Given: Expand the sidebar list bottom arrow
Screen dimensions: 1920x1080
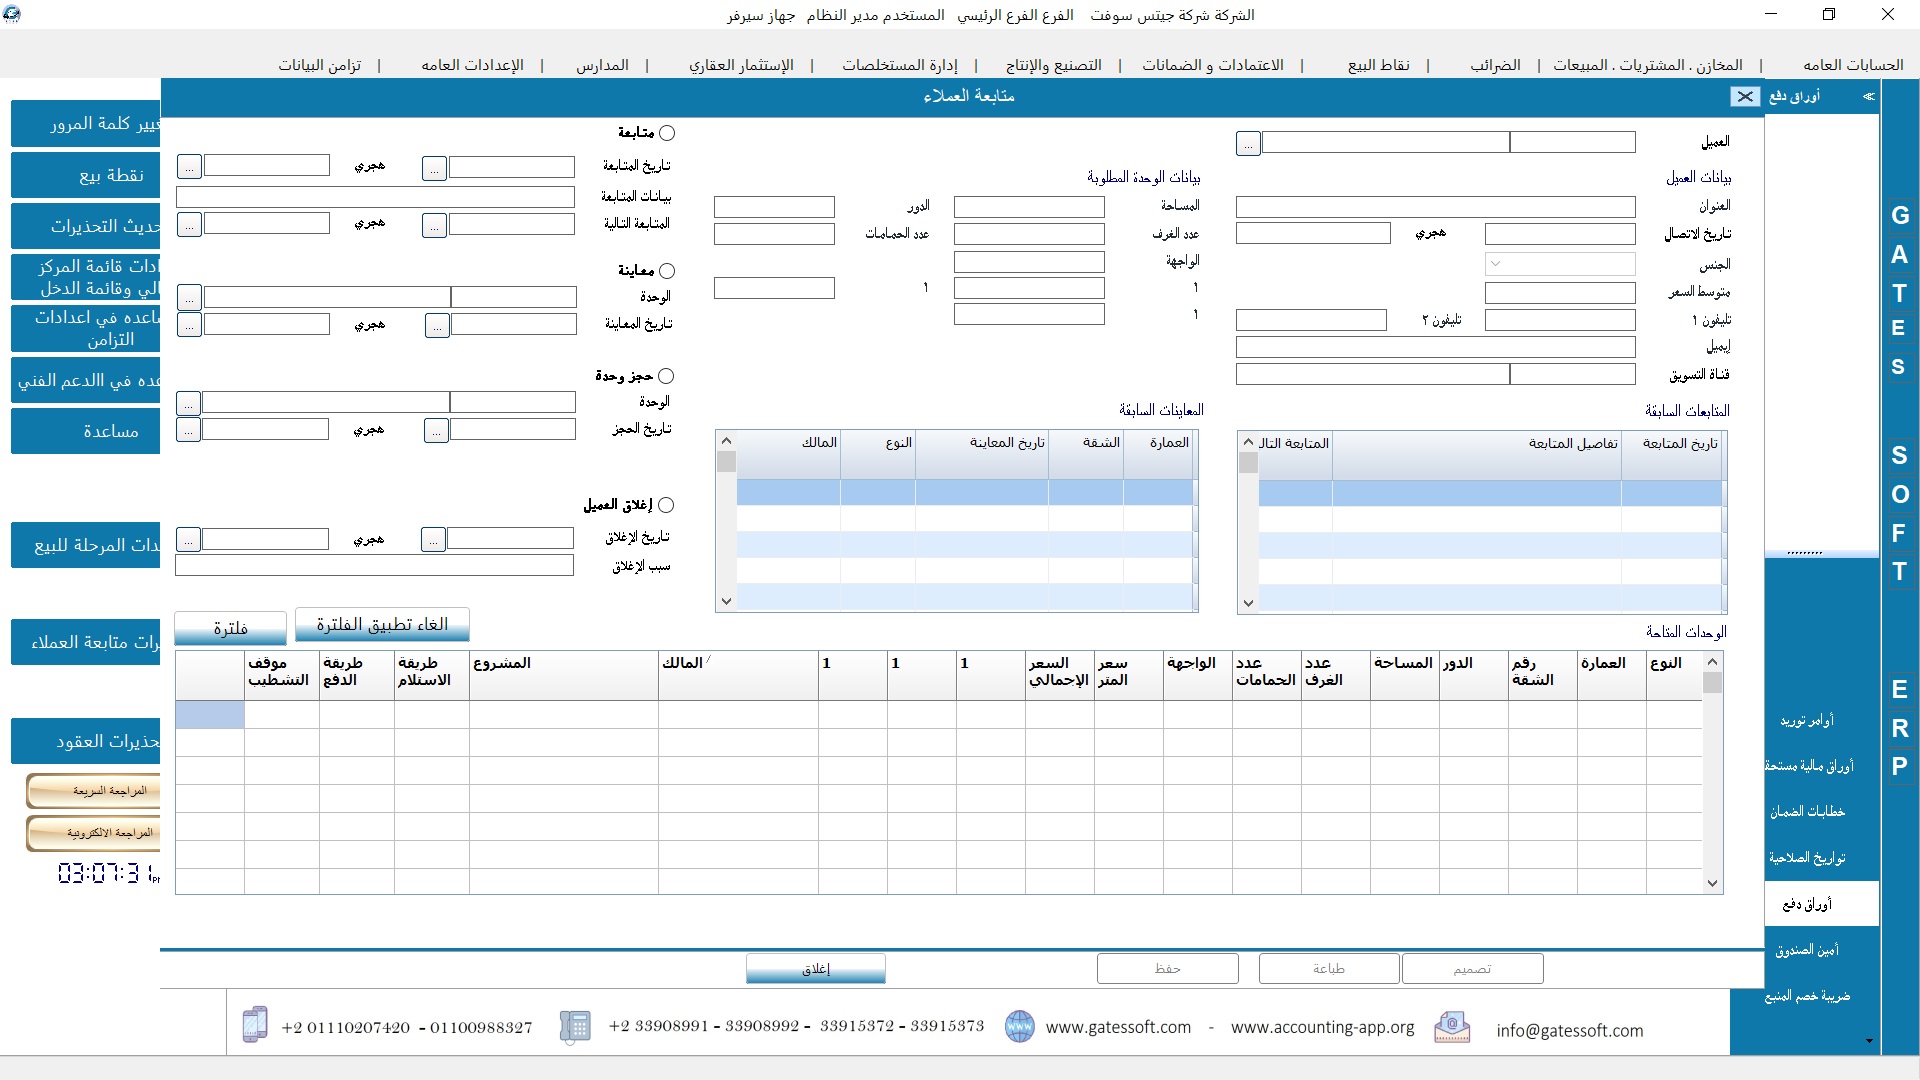Looking at the screenshot, I should coord(1869,1041).
